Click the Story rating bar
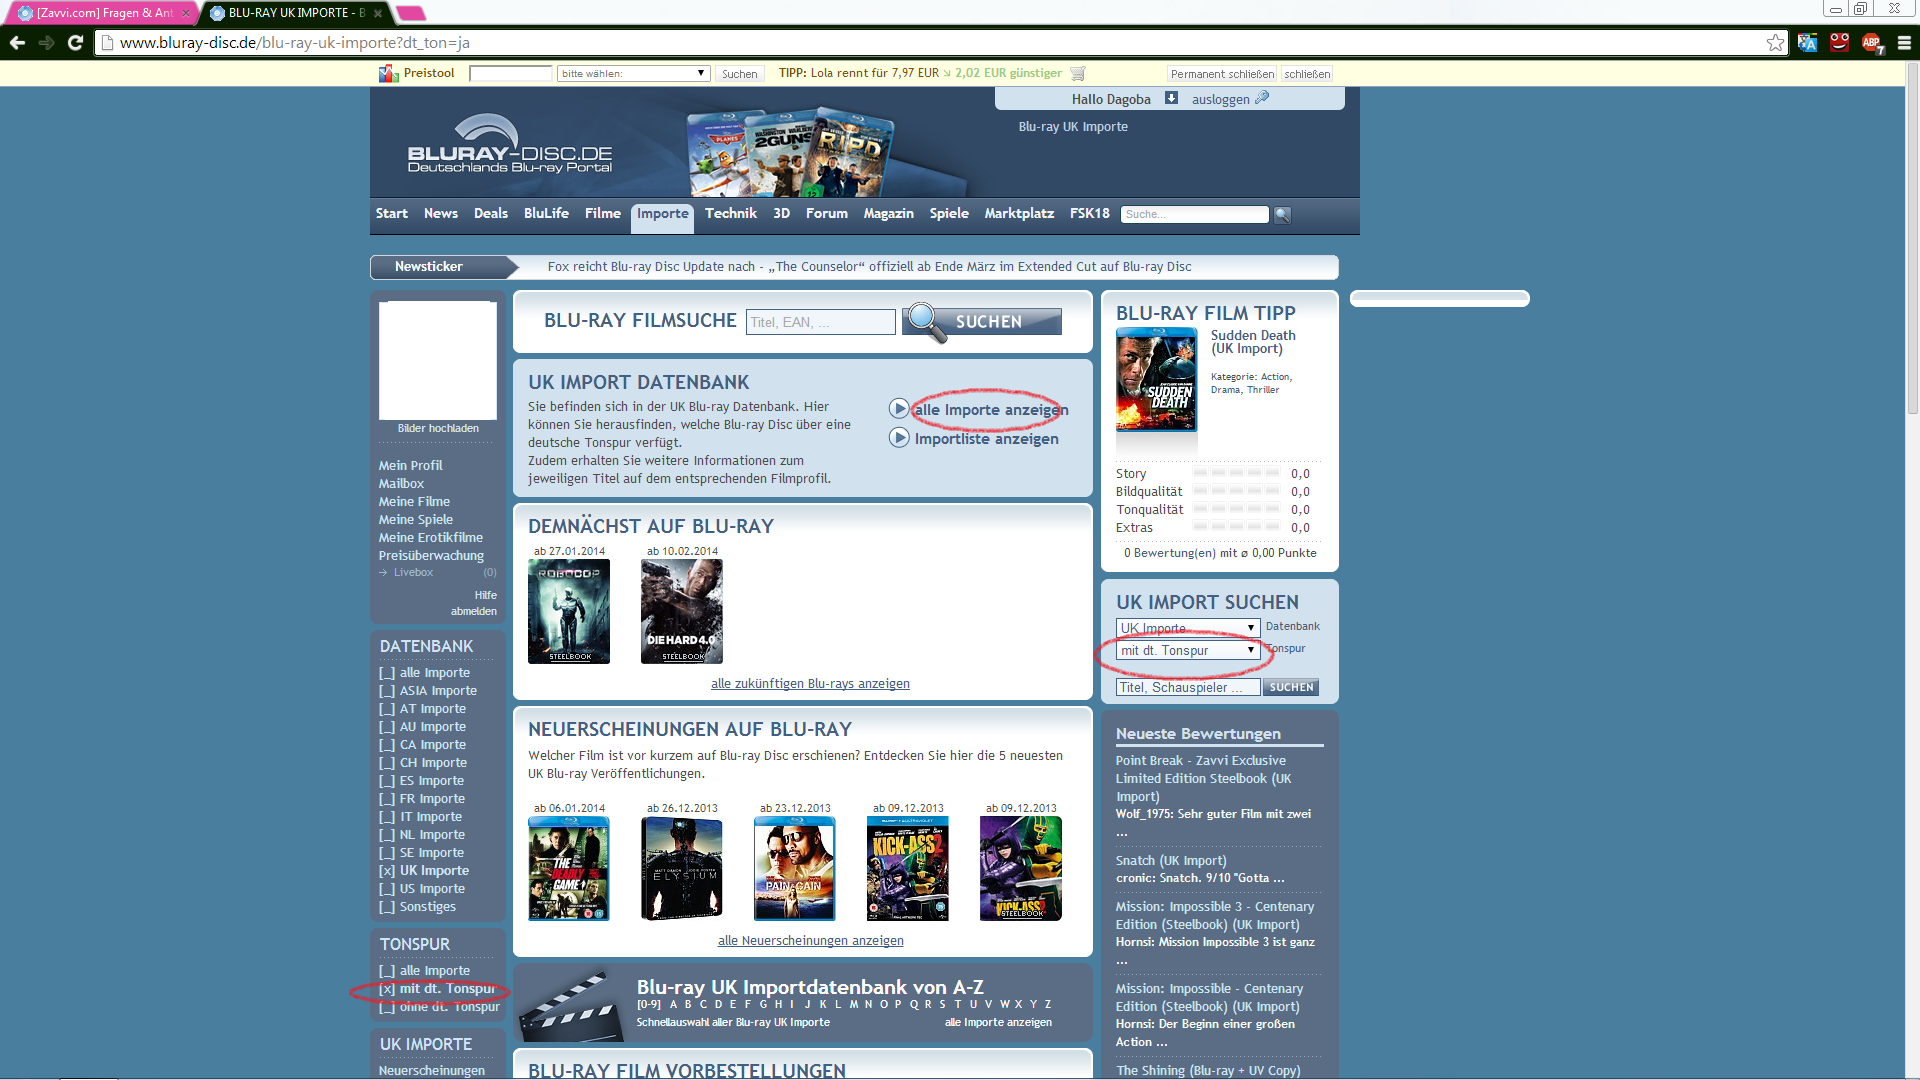The height and width of the screenshot is (1080, 1920). click(1236, 473)
